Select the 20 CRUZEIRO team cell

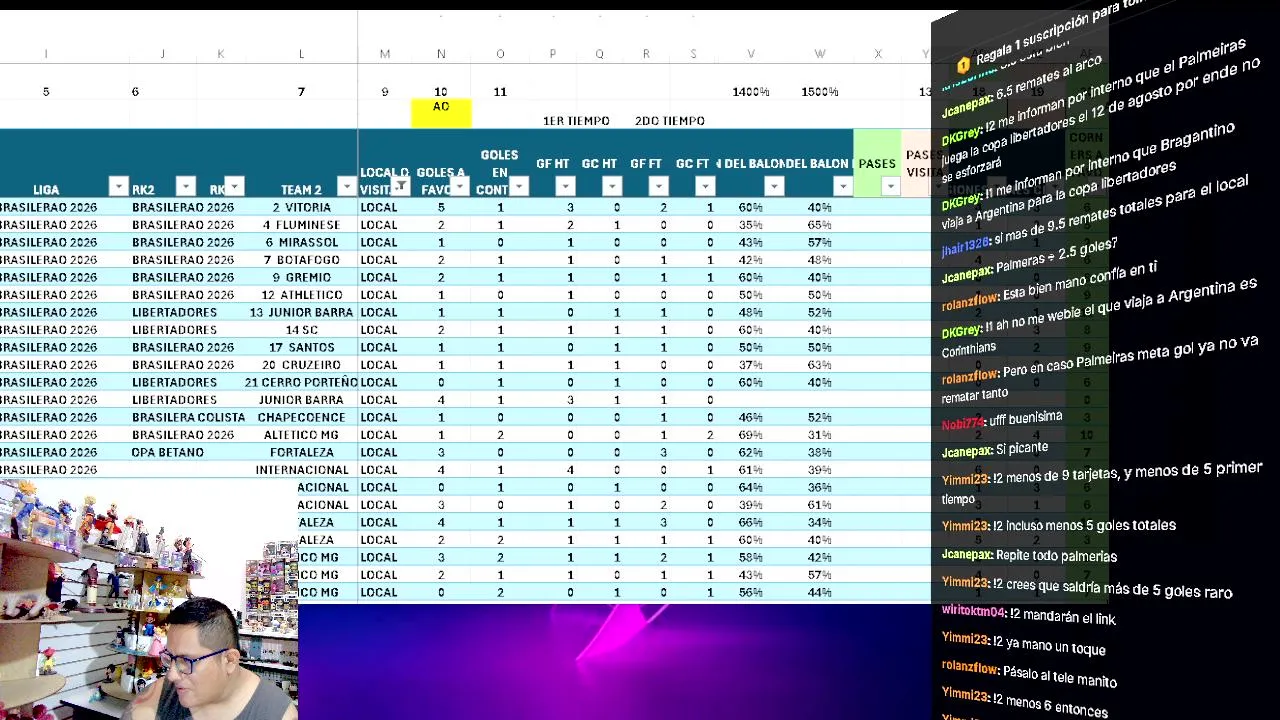tap(301, 365)
